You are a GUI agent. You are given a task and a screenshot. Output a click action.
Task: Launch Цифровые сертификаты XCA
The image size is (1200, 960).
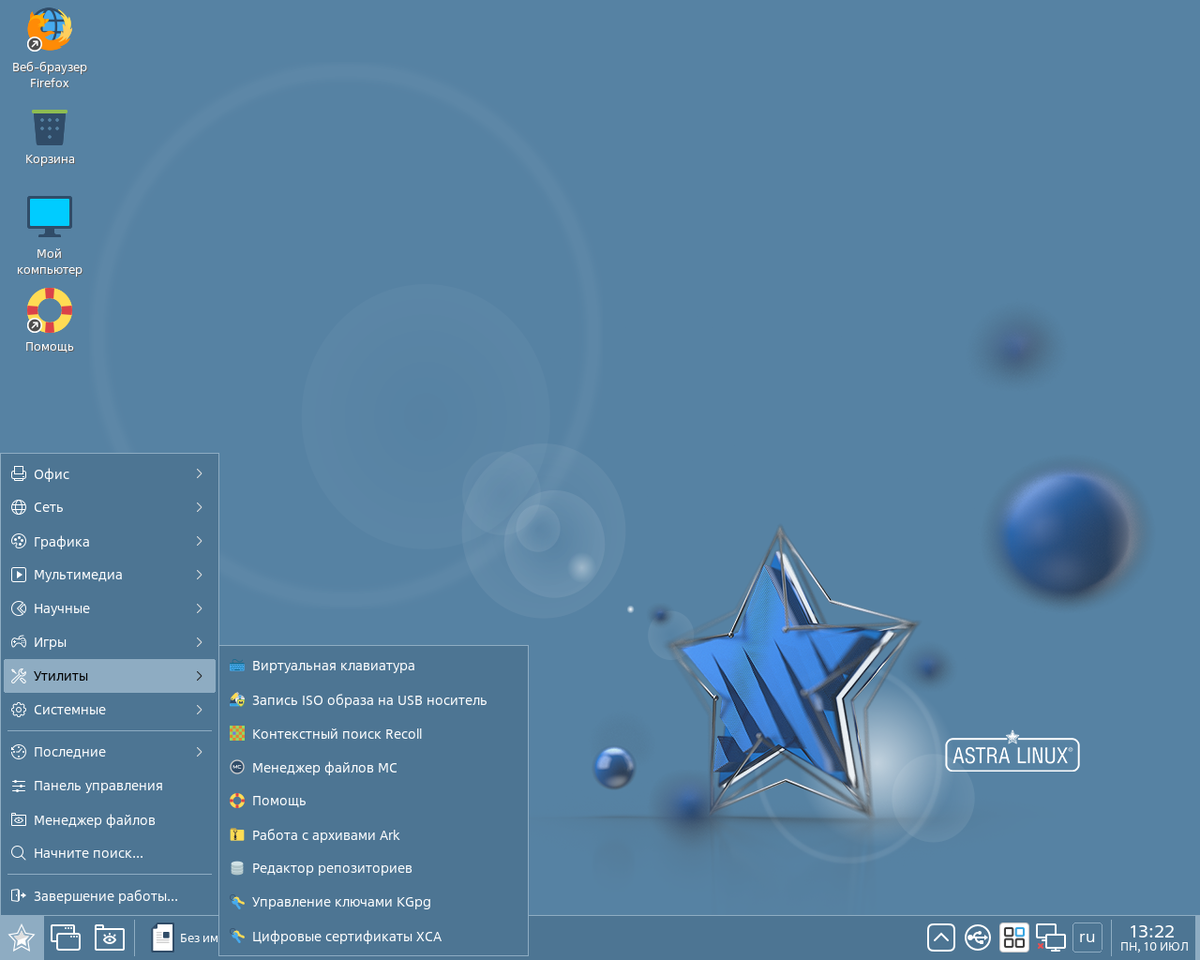coord(374,937)
